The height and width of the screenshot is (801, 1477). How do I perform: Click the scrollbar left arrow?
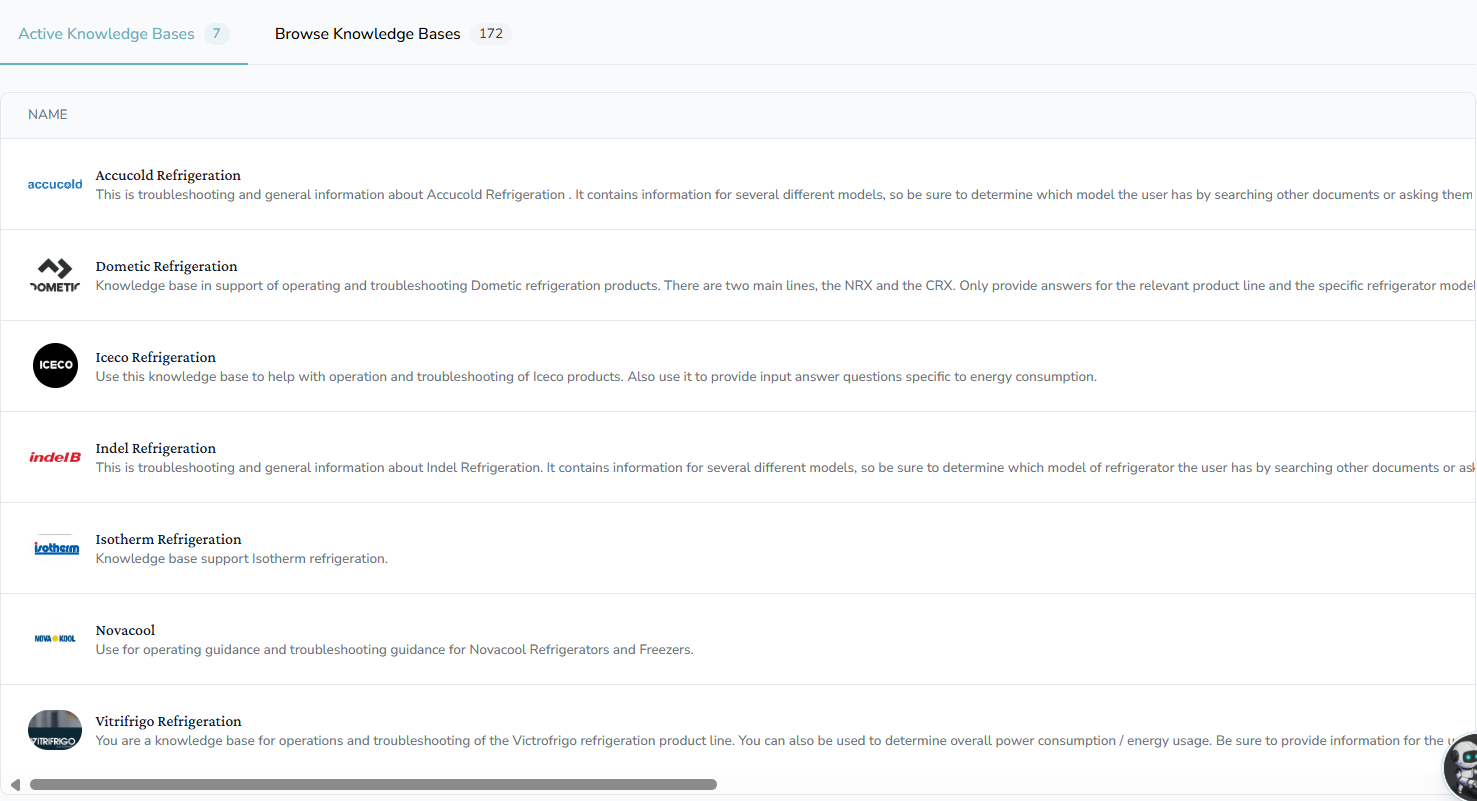(14, 785)
